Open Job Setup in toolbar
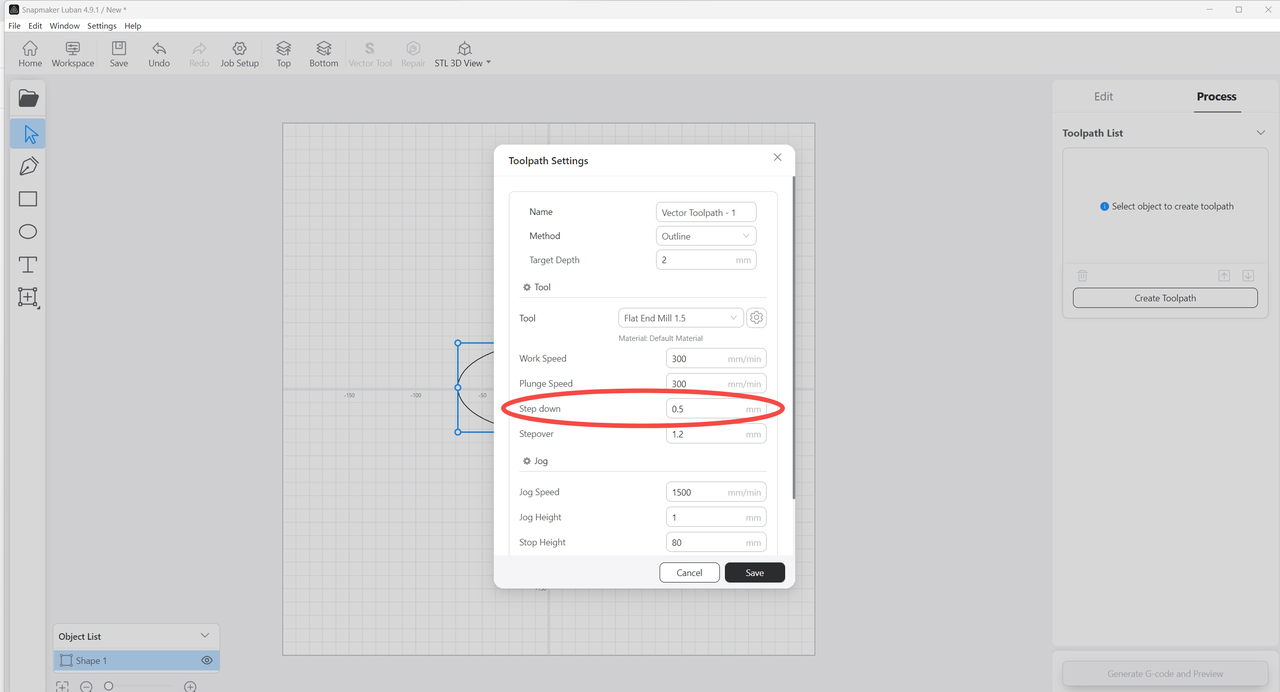This screenshot has width=1280, height=692. click(240, 54)
